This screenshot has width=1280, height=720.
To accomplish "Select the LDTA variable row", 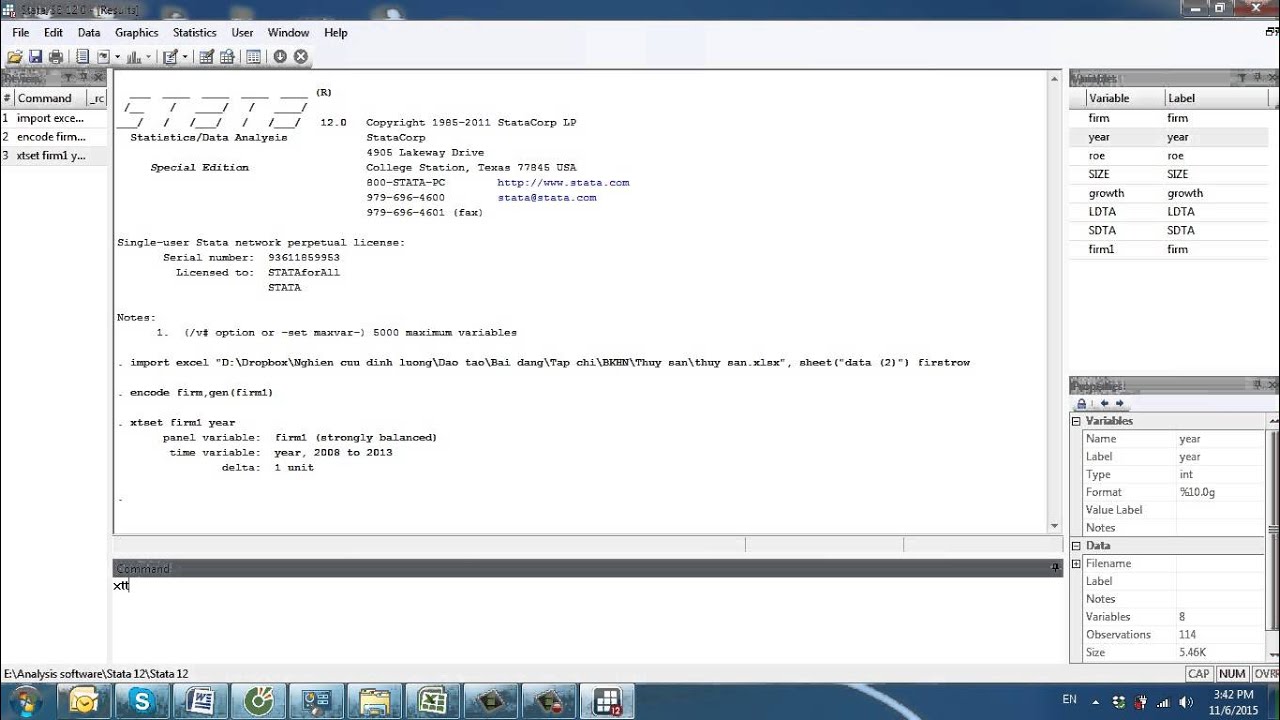I will (x=1169, y=212).
